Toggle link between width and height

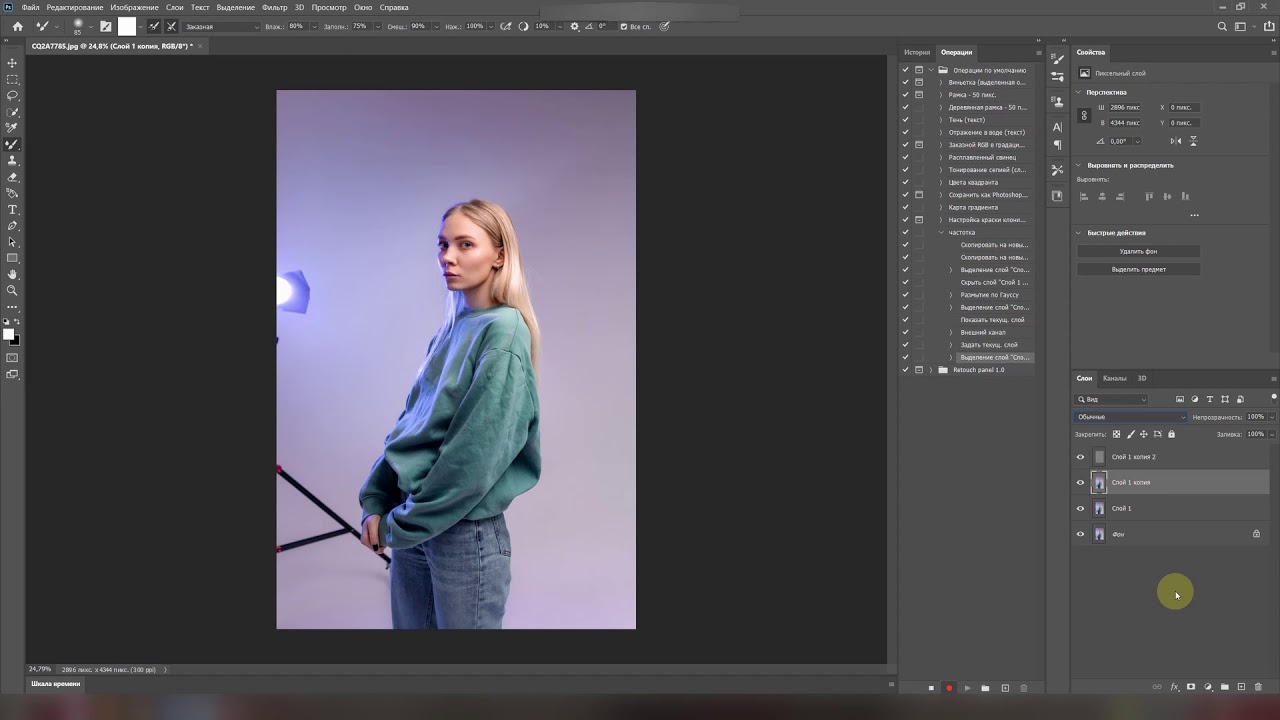1084,115
